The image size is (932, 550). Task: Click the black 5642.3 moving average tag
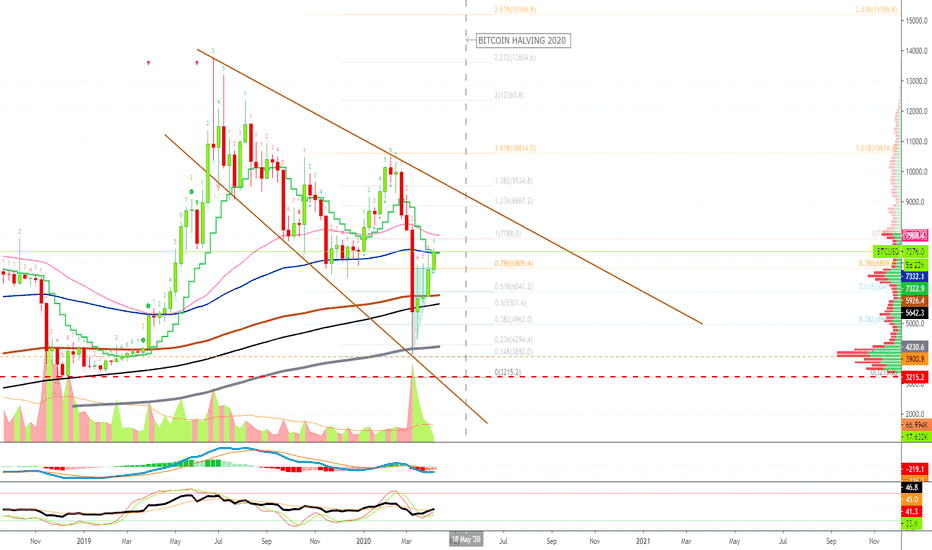(x=915, y=313)
